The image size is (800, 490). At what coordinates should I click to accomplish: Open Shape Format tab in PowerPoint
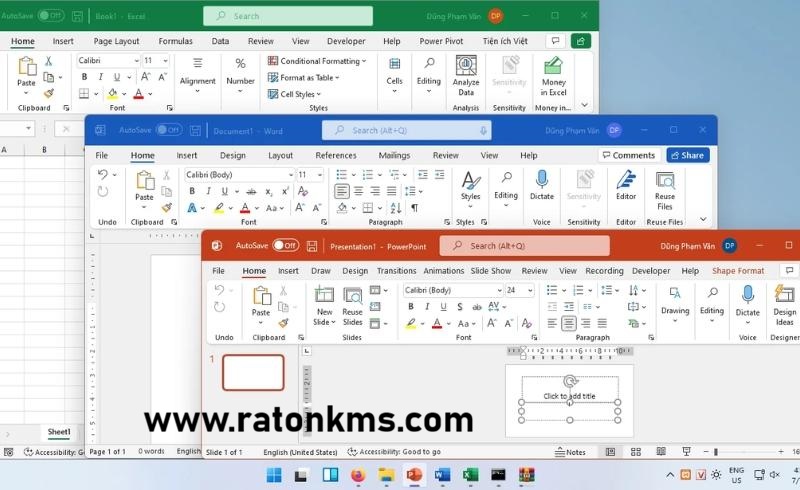738,271
